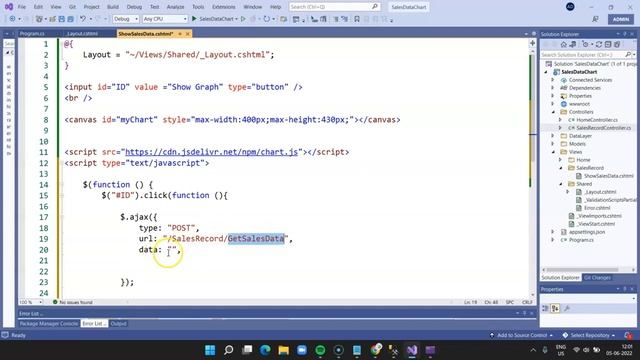Open the Debug menu
The width and height of the screenshot is (640, 360).
pos(134,7)
